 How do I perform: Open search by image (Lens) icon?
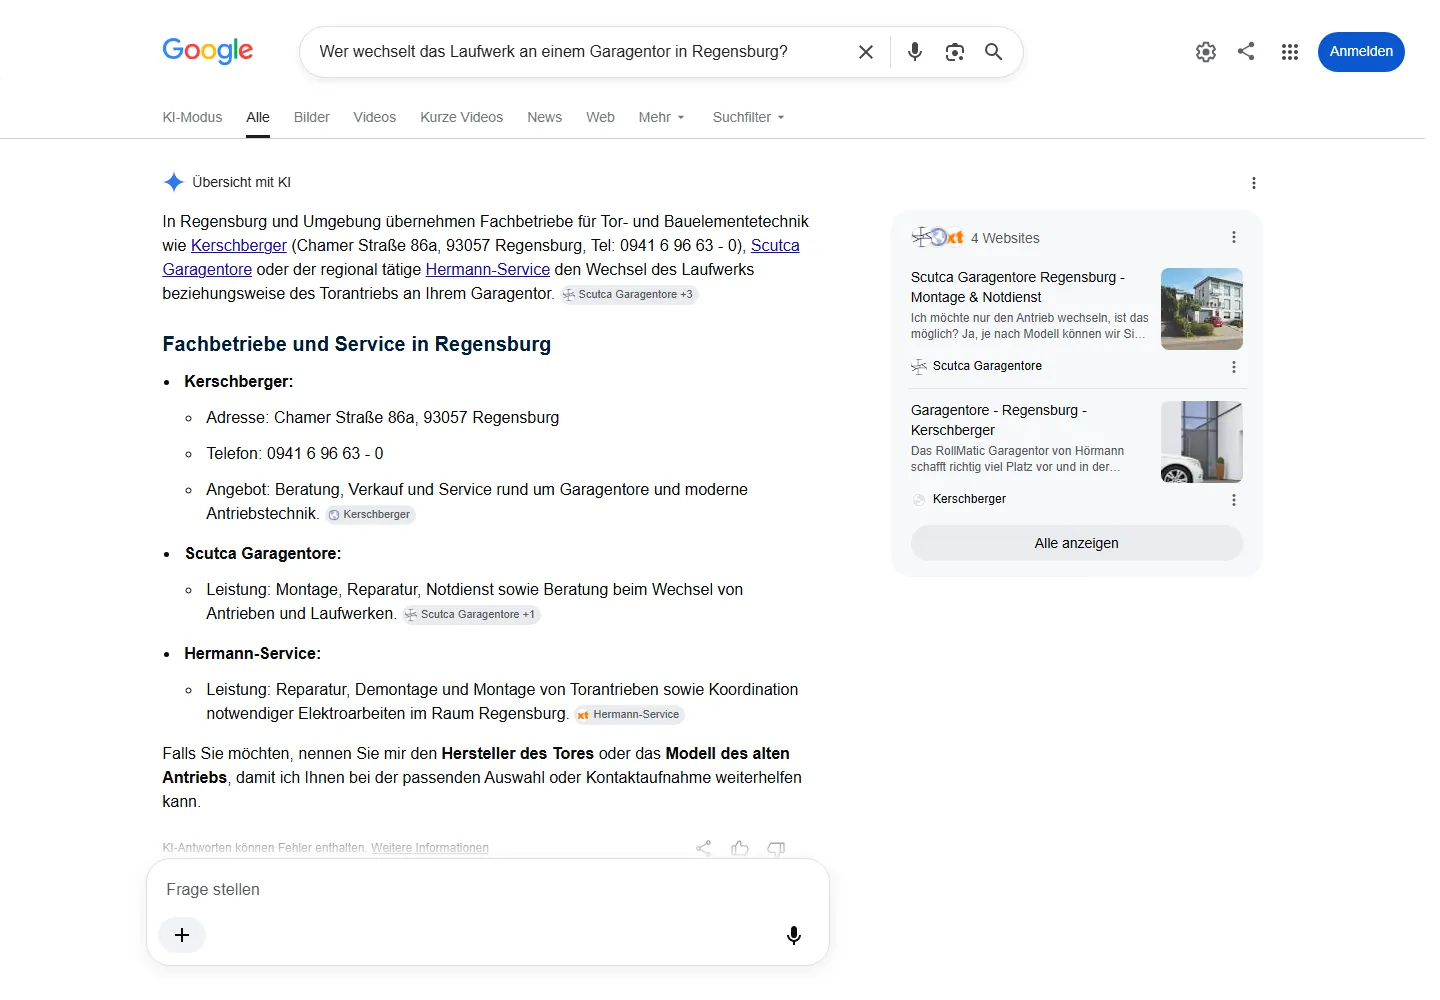(955, 52)
